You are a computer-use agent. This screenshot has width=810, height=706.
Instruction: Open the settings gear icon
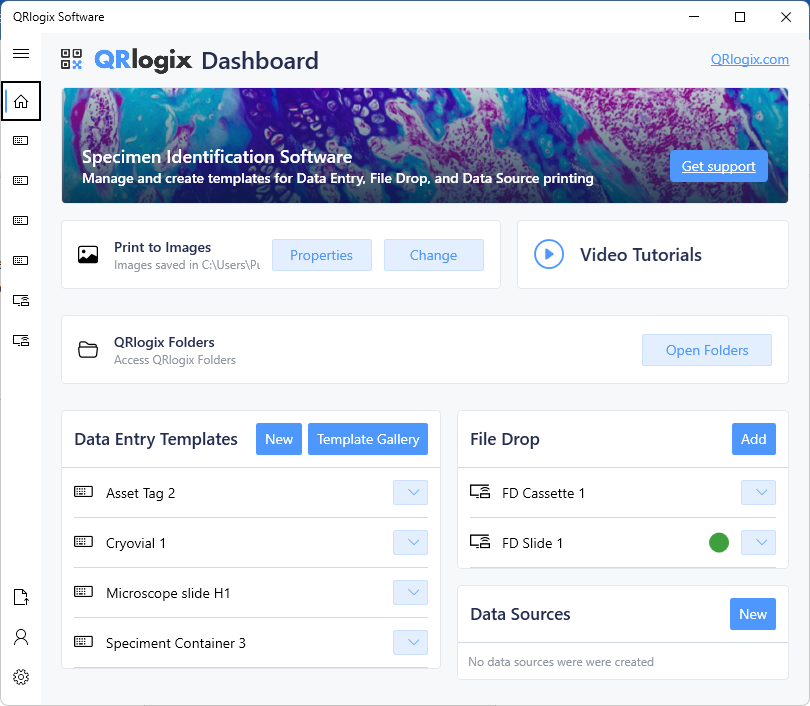coord(21,677)
